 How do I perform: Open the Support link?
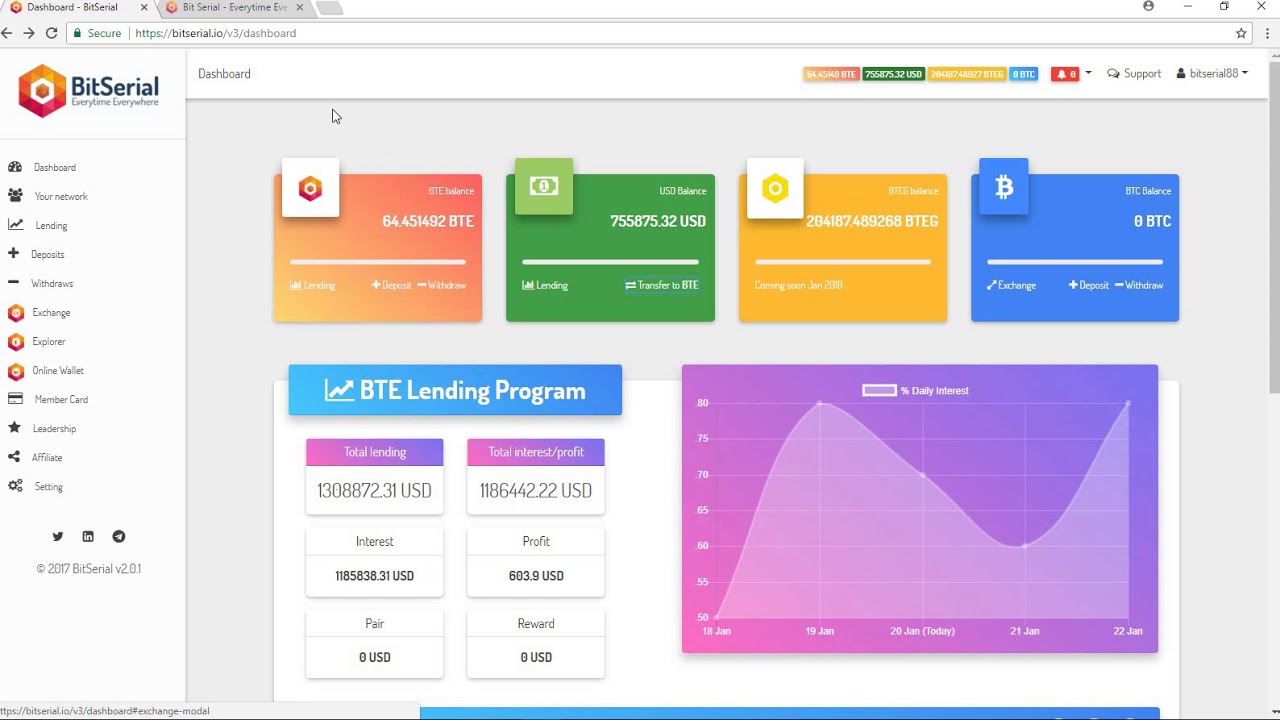[1134, 74]
